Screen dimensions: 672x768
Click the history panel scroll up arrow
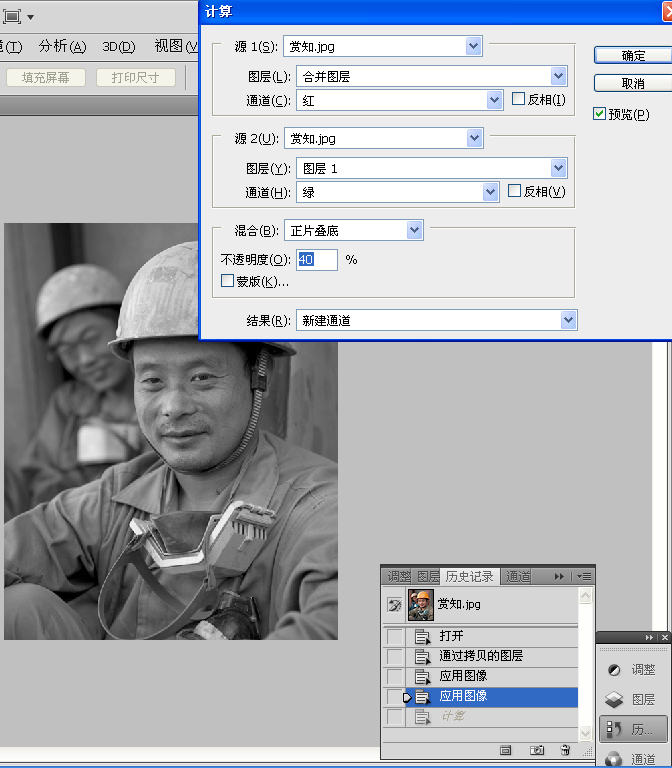pos(585,596)
